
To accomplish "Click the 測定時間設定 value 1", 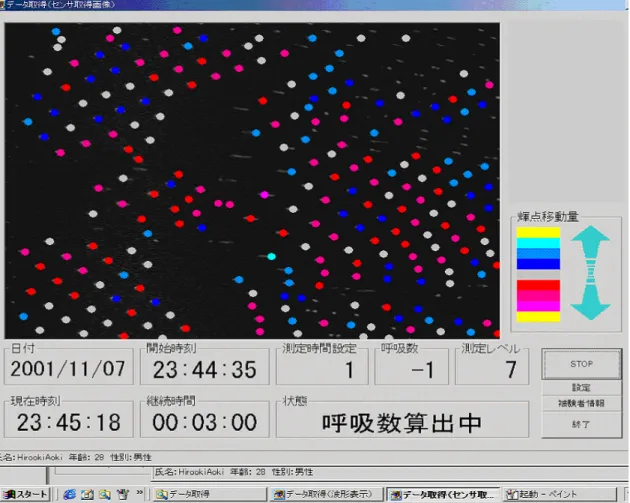I will 350,370.
